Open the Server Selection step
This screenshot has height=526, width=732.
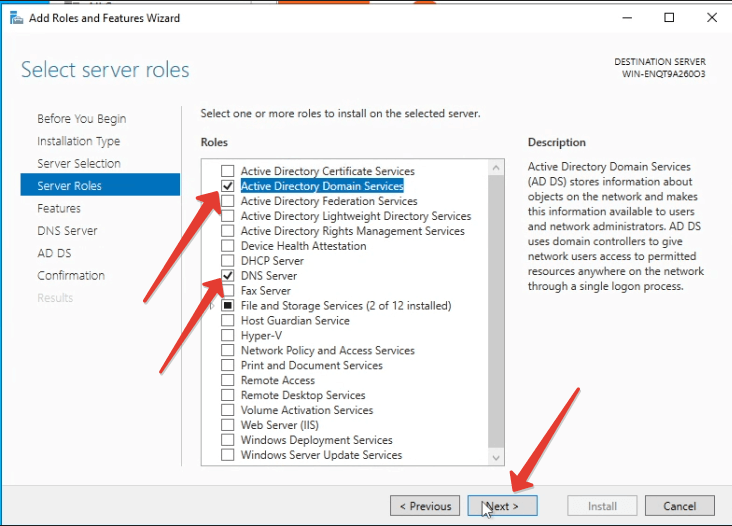pos(79,163)
